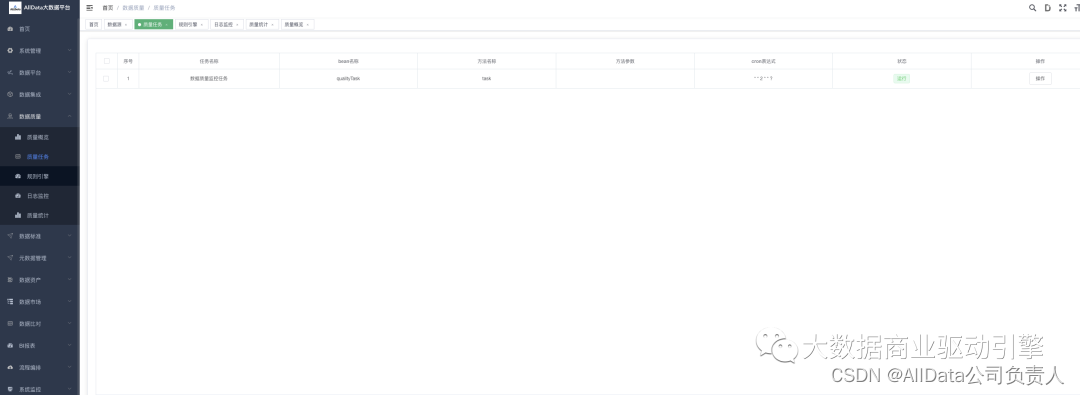Click the 数据标准 paper-plane icon
This screenshot has width=1080, height=395.
click(10, 236)
